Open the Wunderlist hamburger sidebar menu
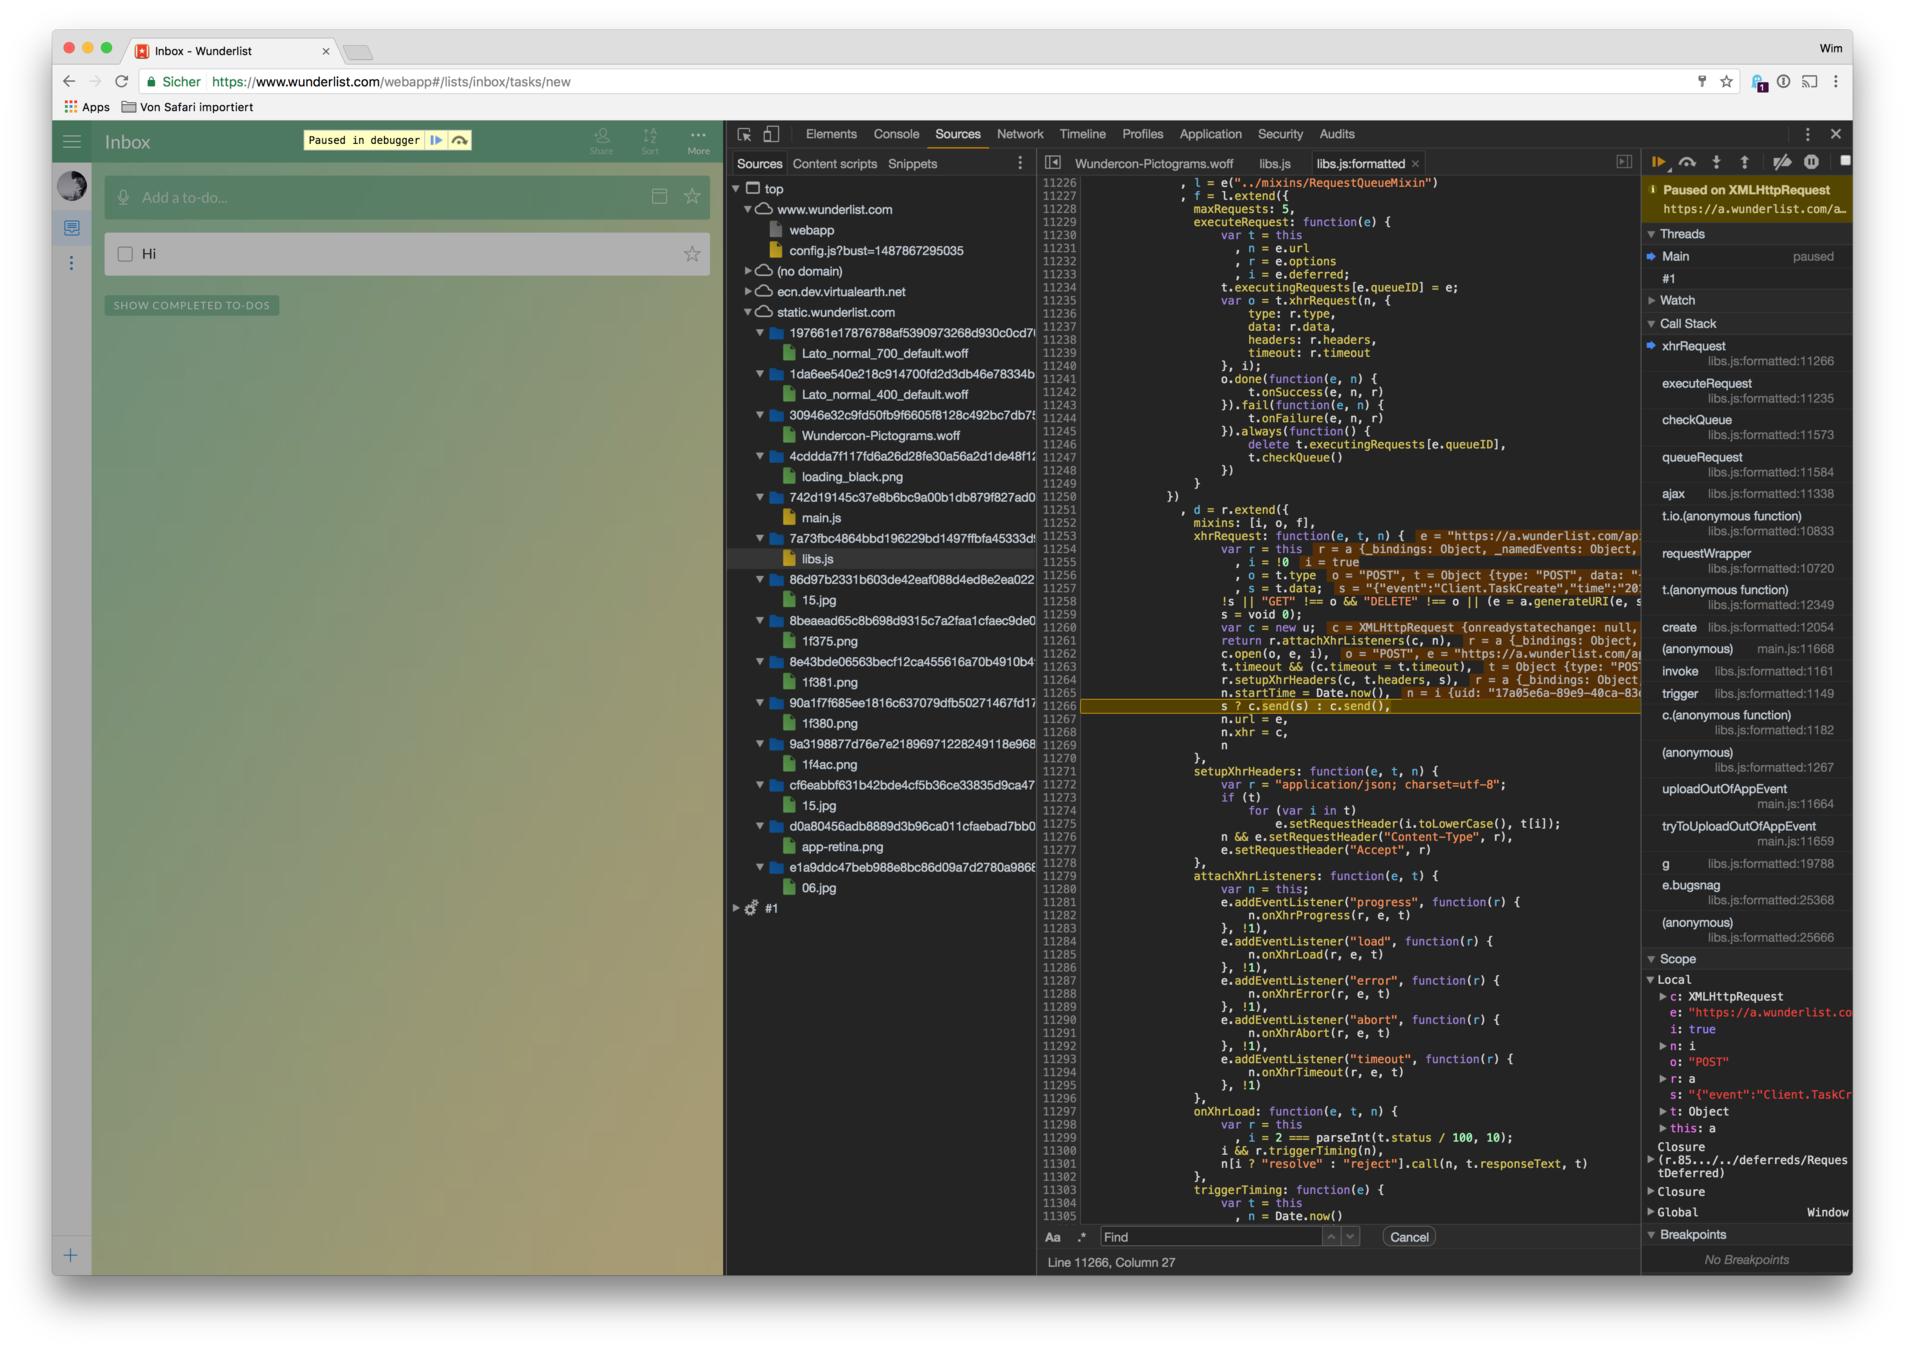This screenshot has height=1350, width=1905. (x=72, y=142)
